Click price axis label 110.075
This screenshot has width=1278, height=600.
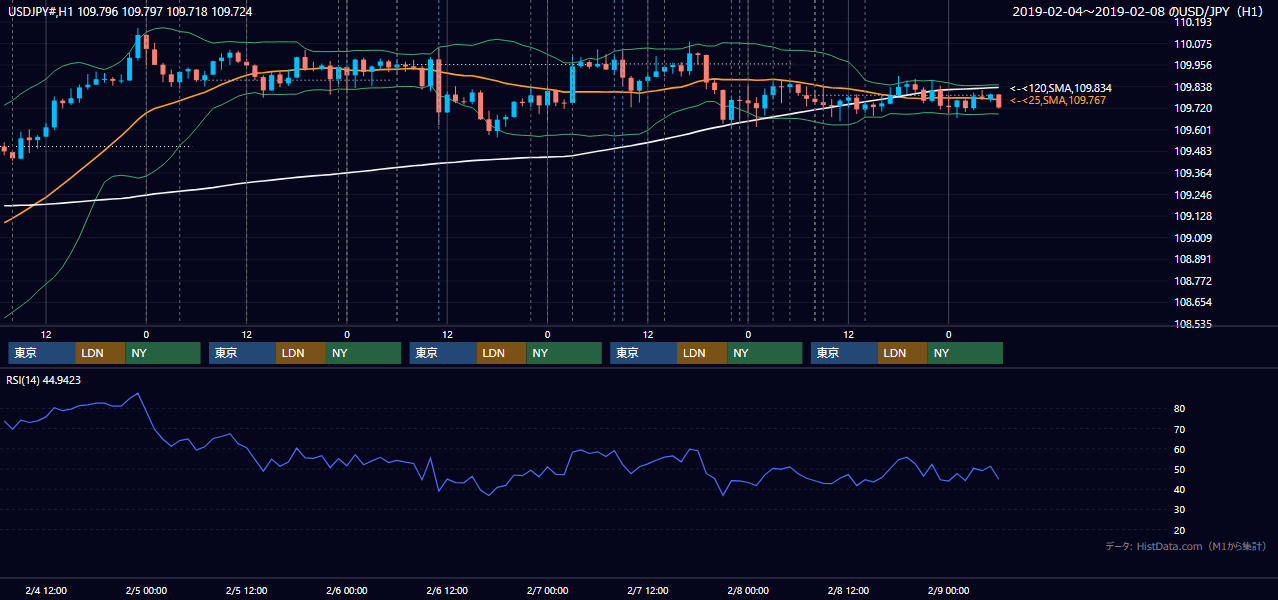click(x=1193, y=44)
